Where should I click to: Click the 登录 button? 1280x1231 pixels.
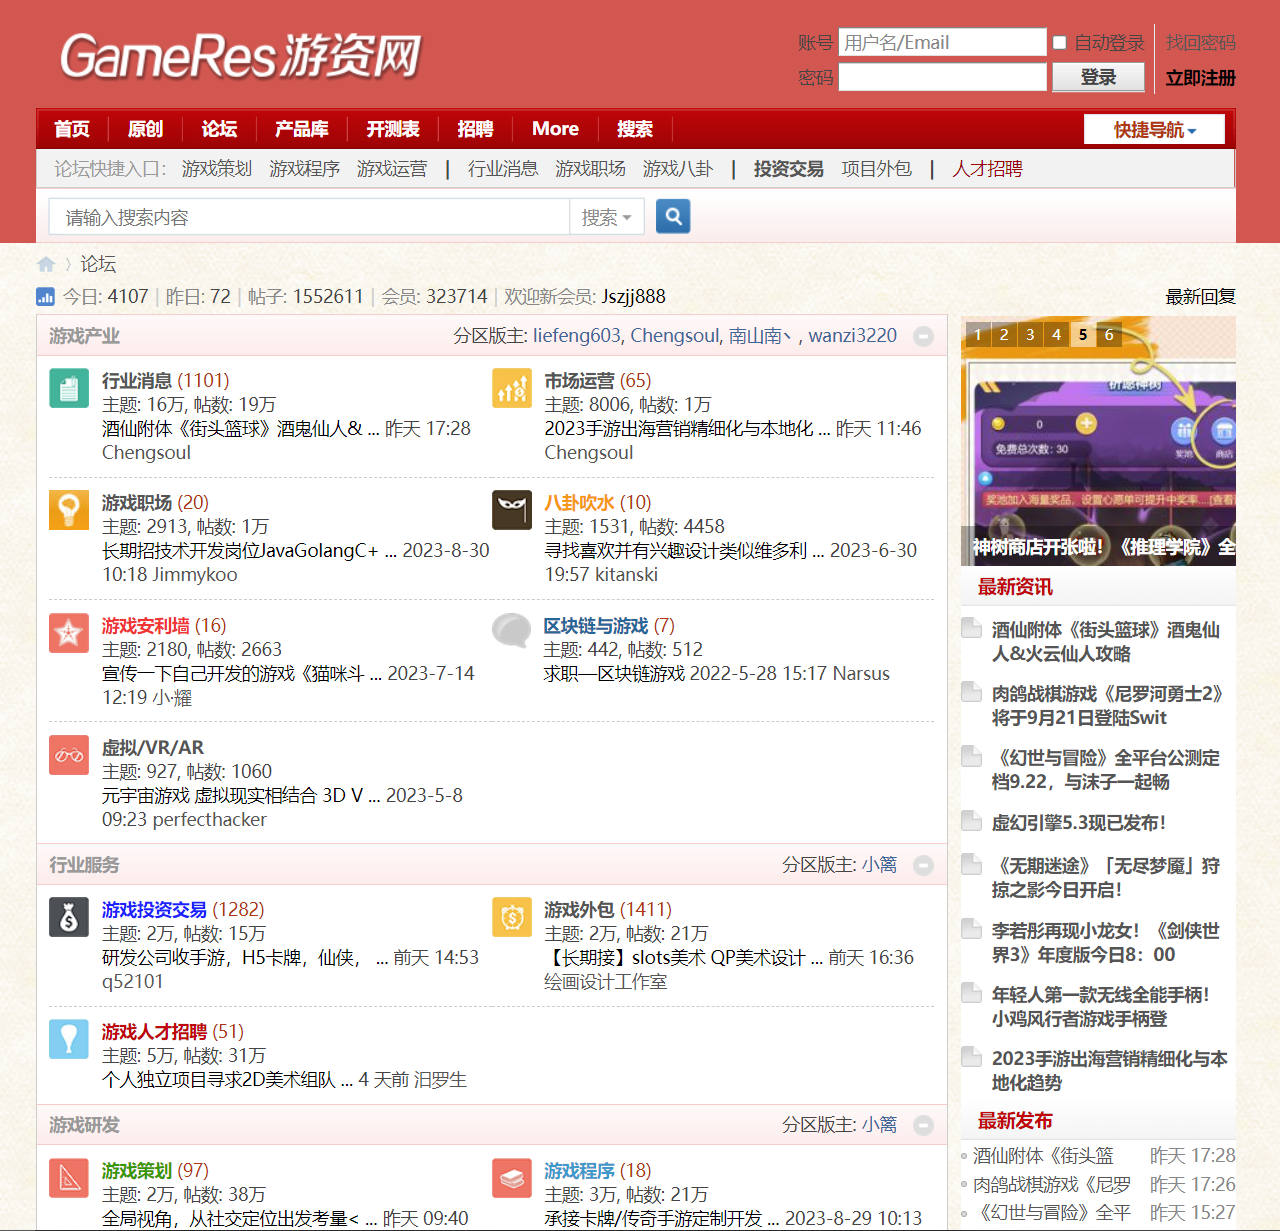(x=1098, y=77)
